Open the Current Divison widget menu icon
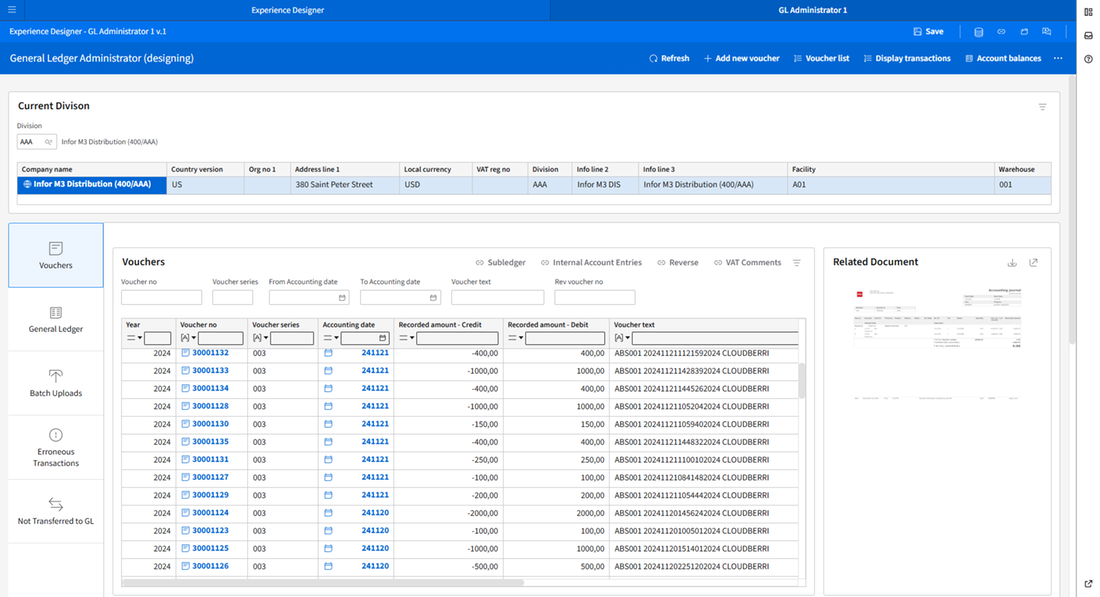Image resolution: width=1100 pixels, height=597 pixels. tap(1042, 107)
